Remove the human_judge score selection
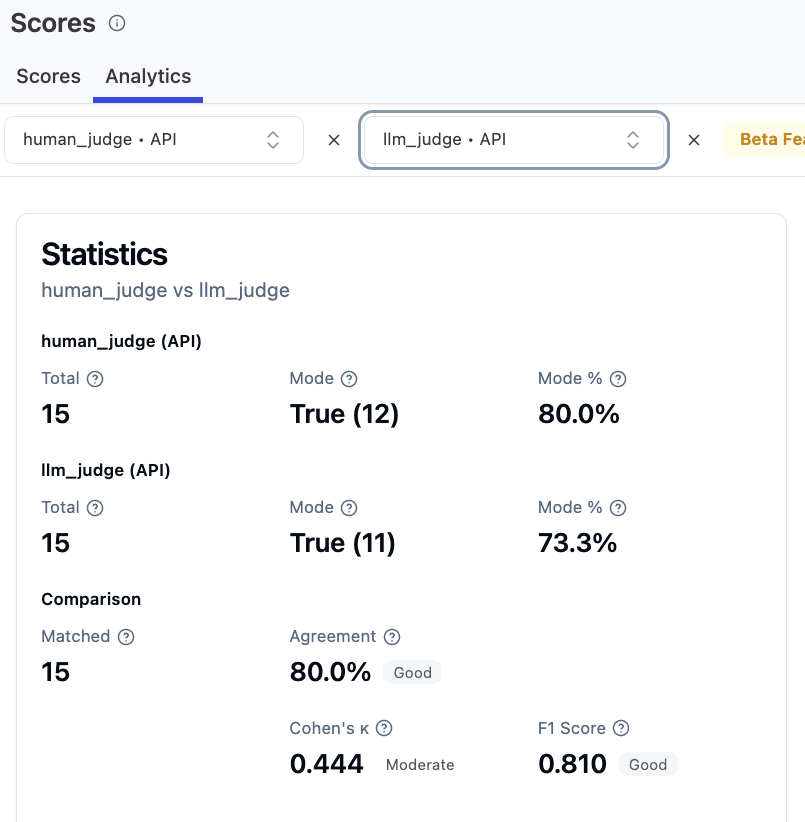Image resolution: width=805 pixels, height=822 pixels. click(x=334, y=140)
